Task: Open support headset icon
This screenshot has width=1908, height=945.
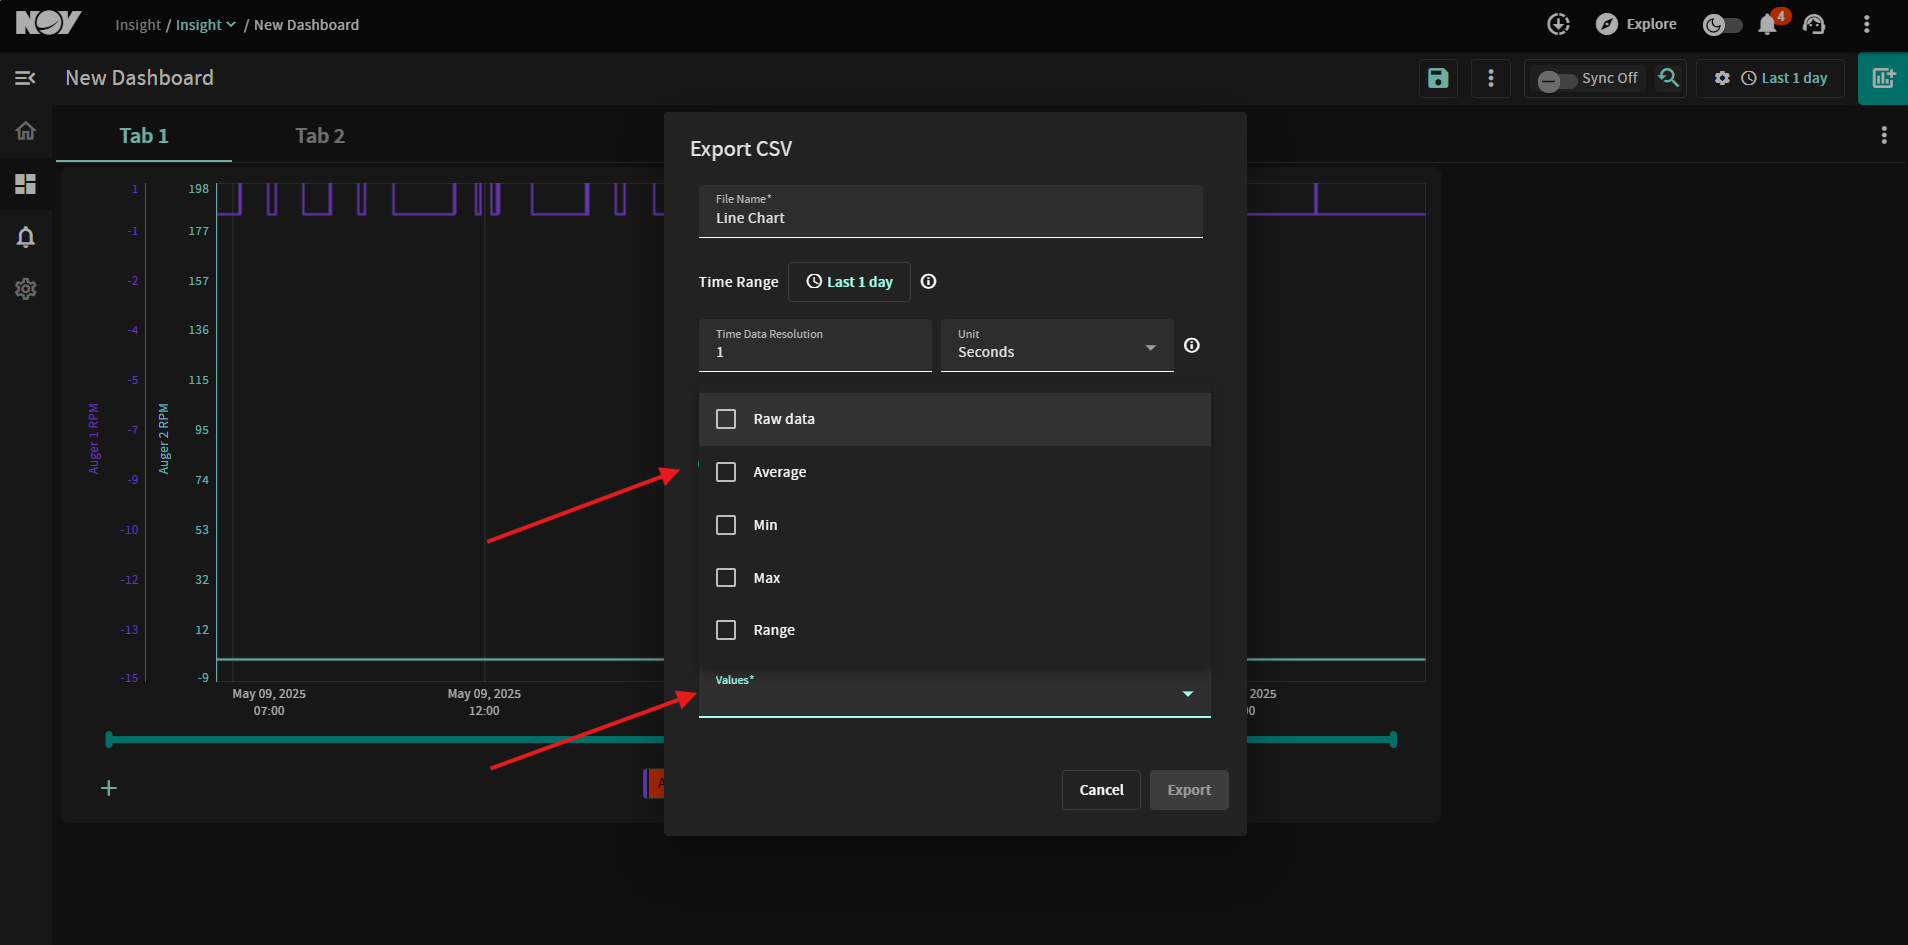Action: pyautogui.click(x=1814, y=24)
